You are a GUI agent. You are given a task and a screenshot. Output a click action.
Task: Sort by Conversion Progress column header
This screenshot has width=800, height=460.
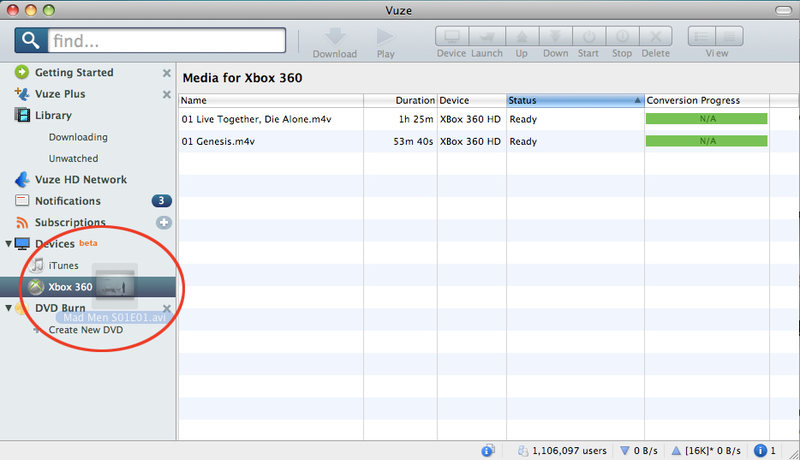point(707,100)
